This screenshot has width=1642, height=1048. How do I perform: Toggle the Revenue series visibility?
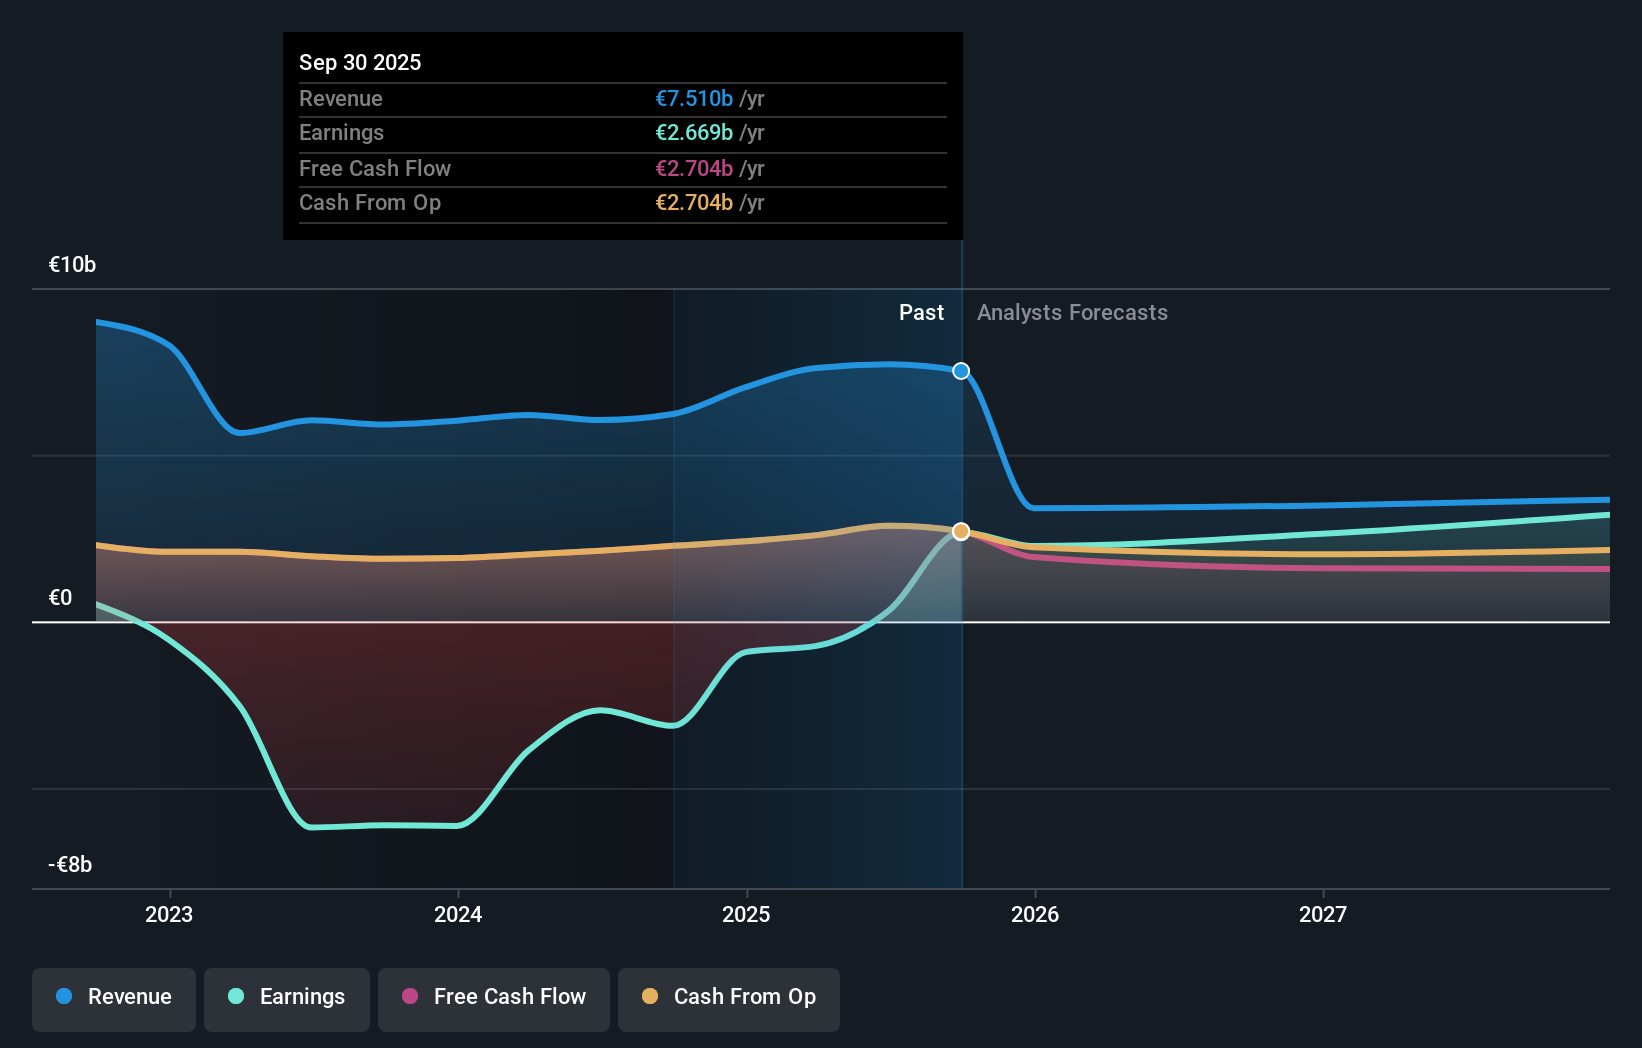pos(113,999)
